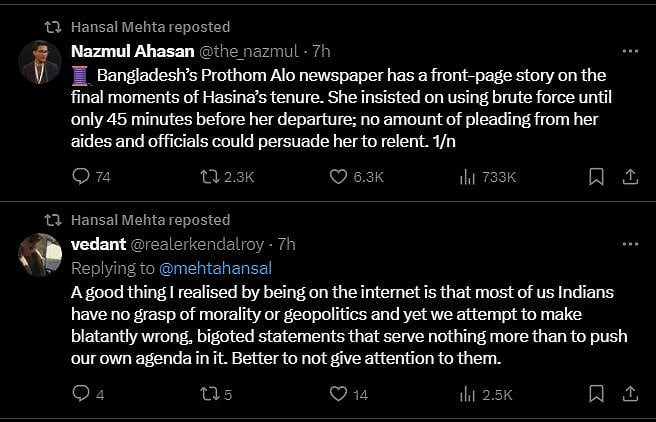Open more options menu for vedant's tweet

[630, 243]
